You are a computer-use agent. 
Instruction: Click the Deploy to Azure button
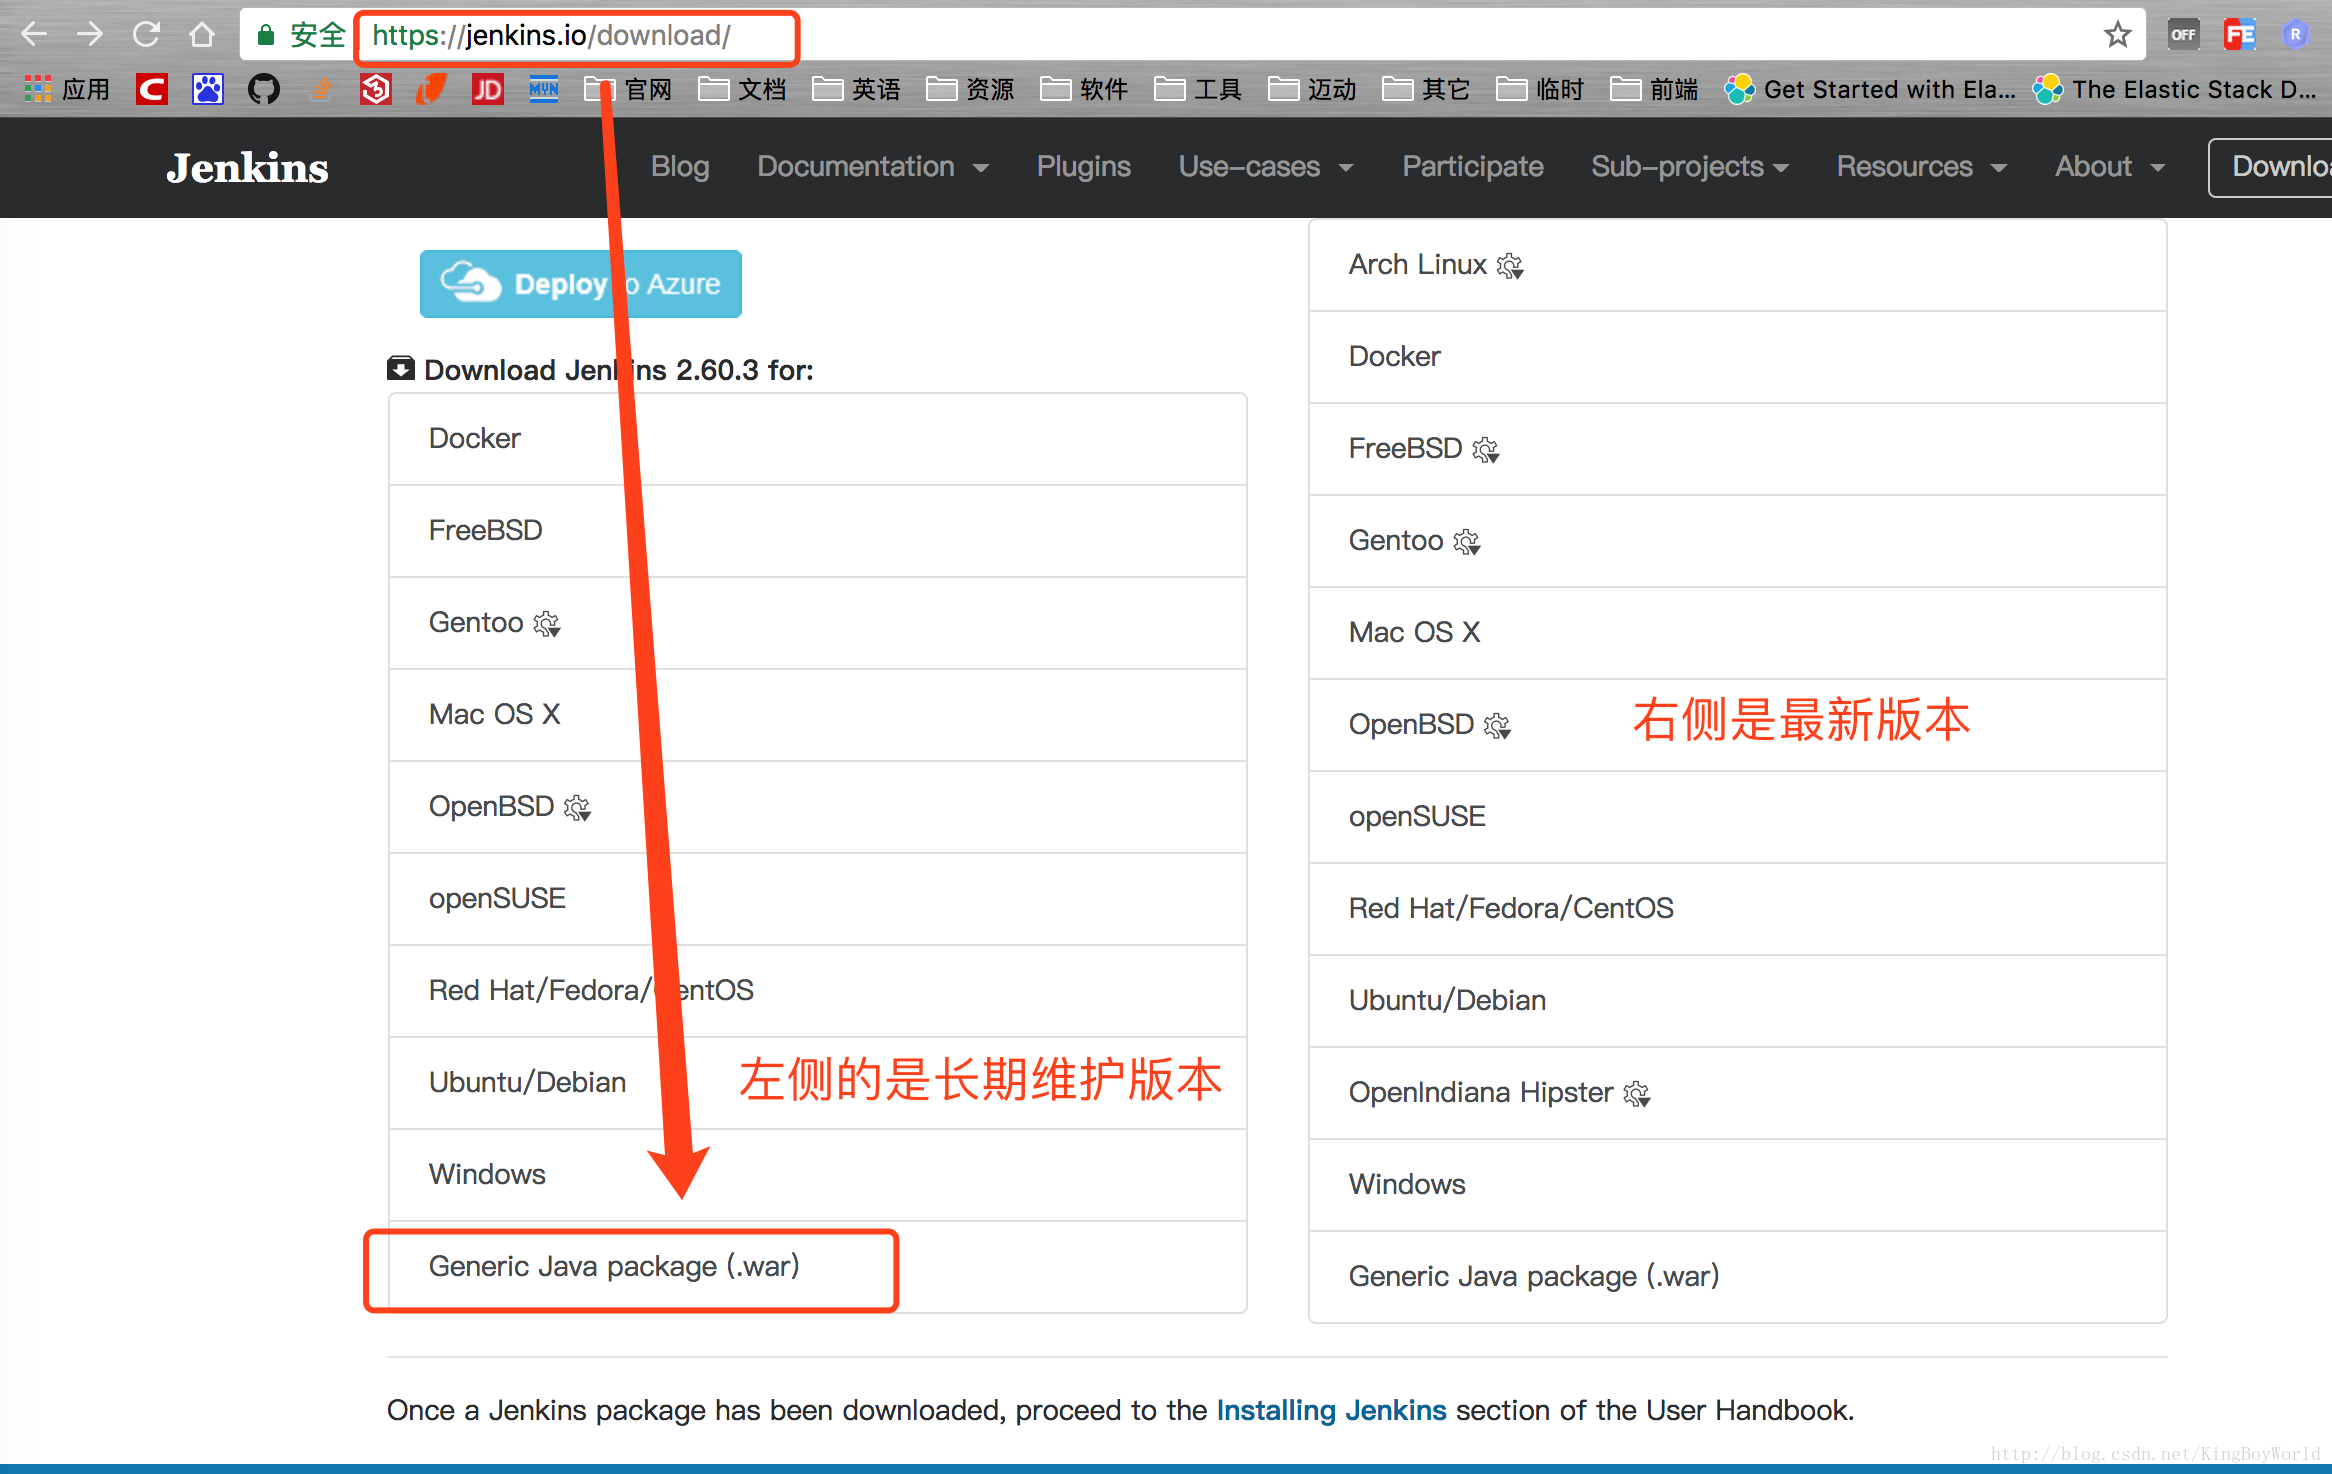click(580, 284)
